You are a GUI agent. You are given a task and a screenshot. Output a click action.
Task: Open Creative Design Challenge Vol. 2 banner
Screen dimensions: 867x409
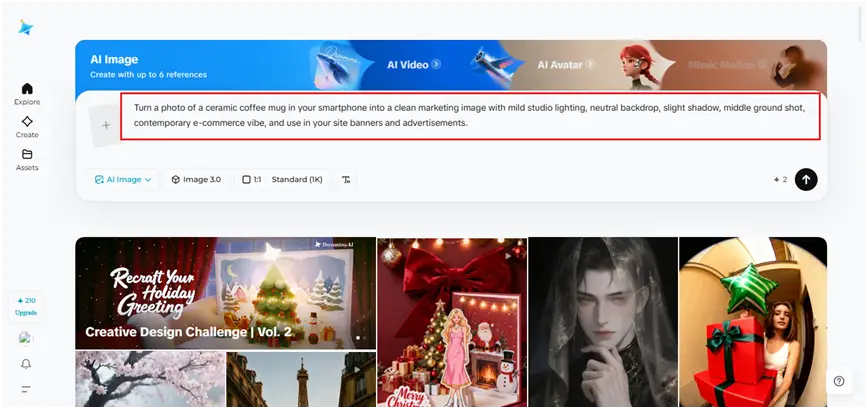click(x=225, y=293)
